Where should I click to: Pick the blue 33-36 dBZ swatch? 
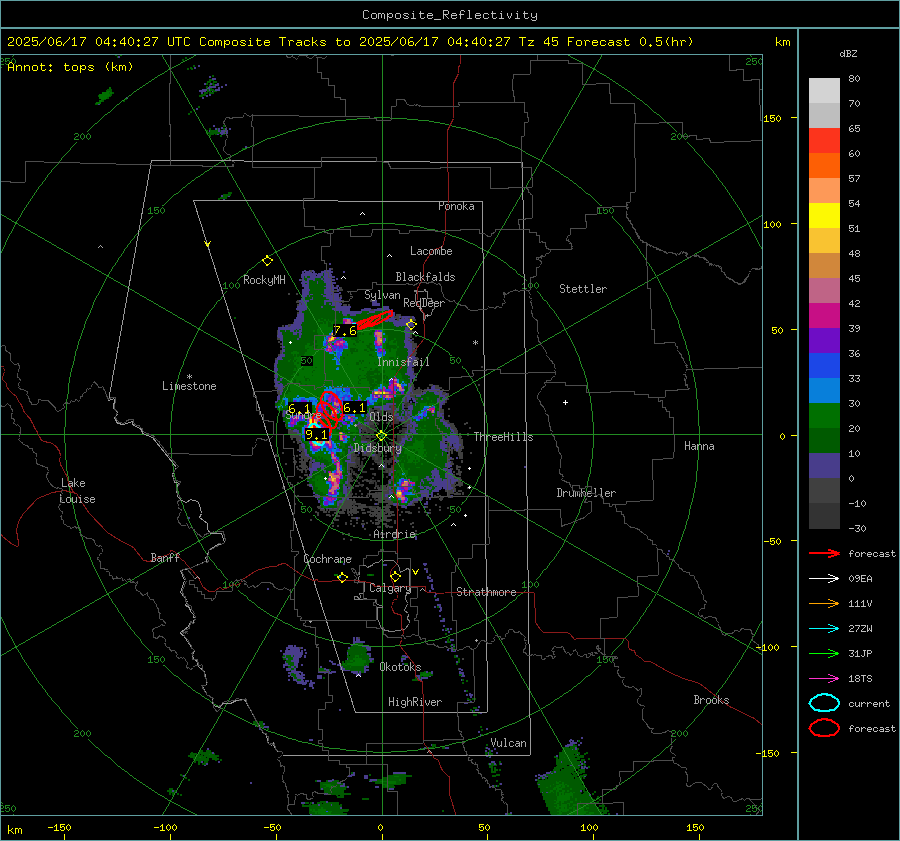(824, 366)
